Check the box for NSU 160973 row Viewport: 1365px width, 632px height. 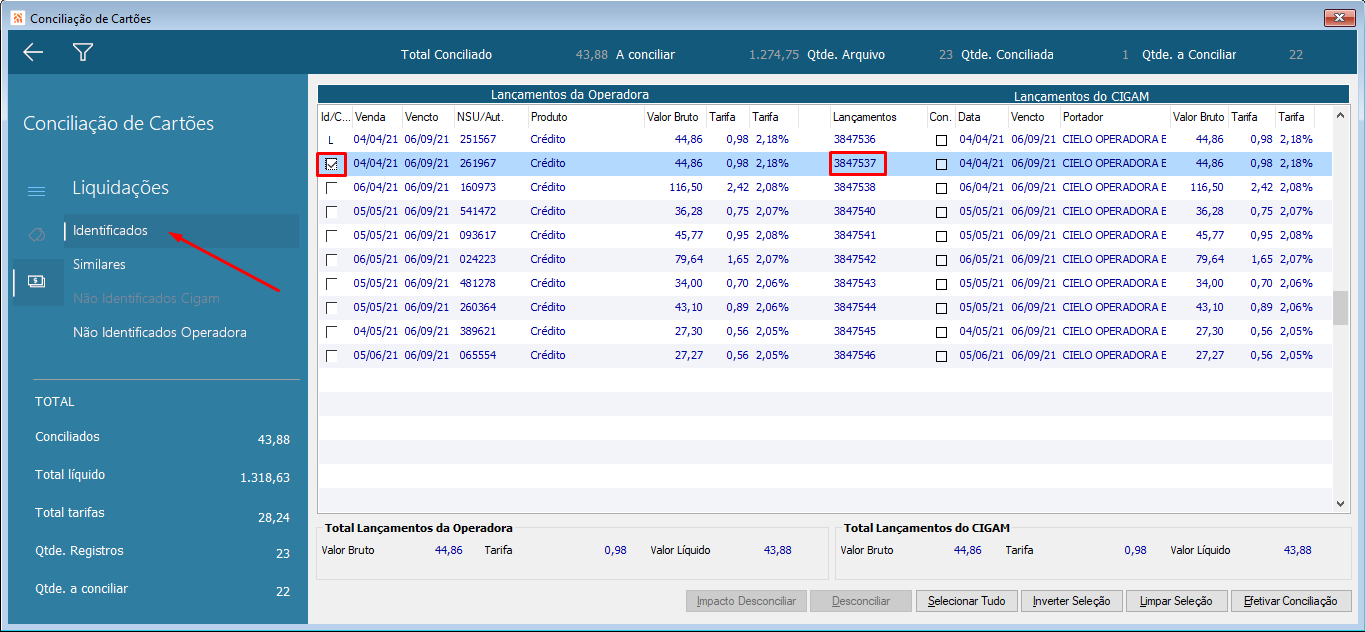[332, 188]
